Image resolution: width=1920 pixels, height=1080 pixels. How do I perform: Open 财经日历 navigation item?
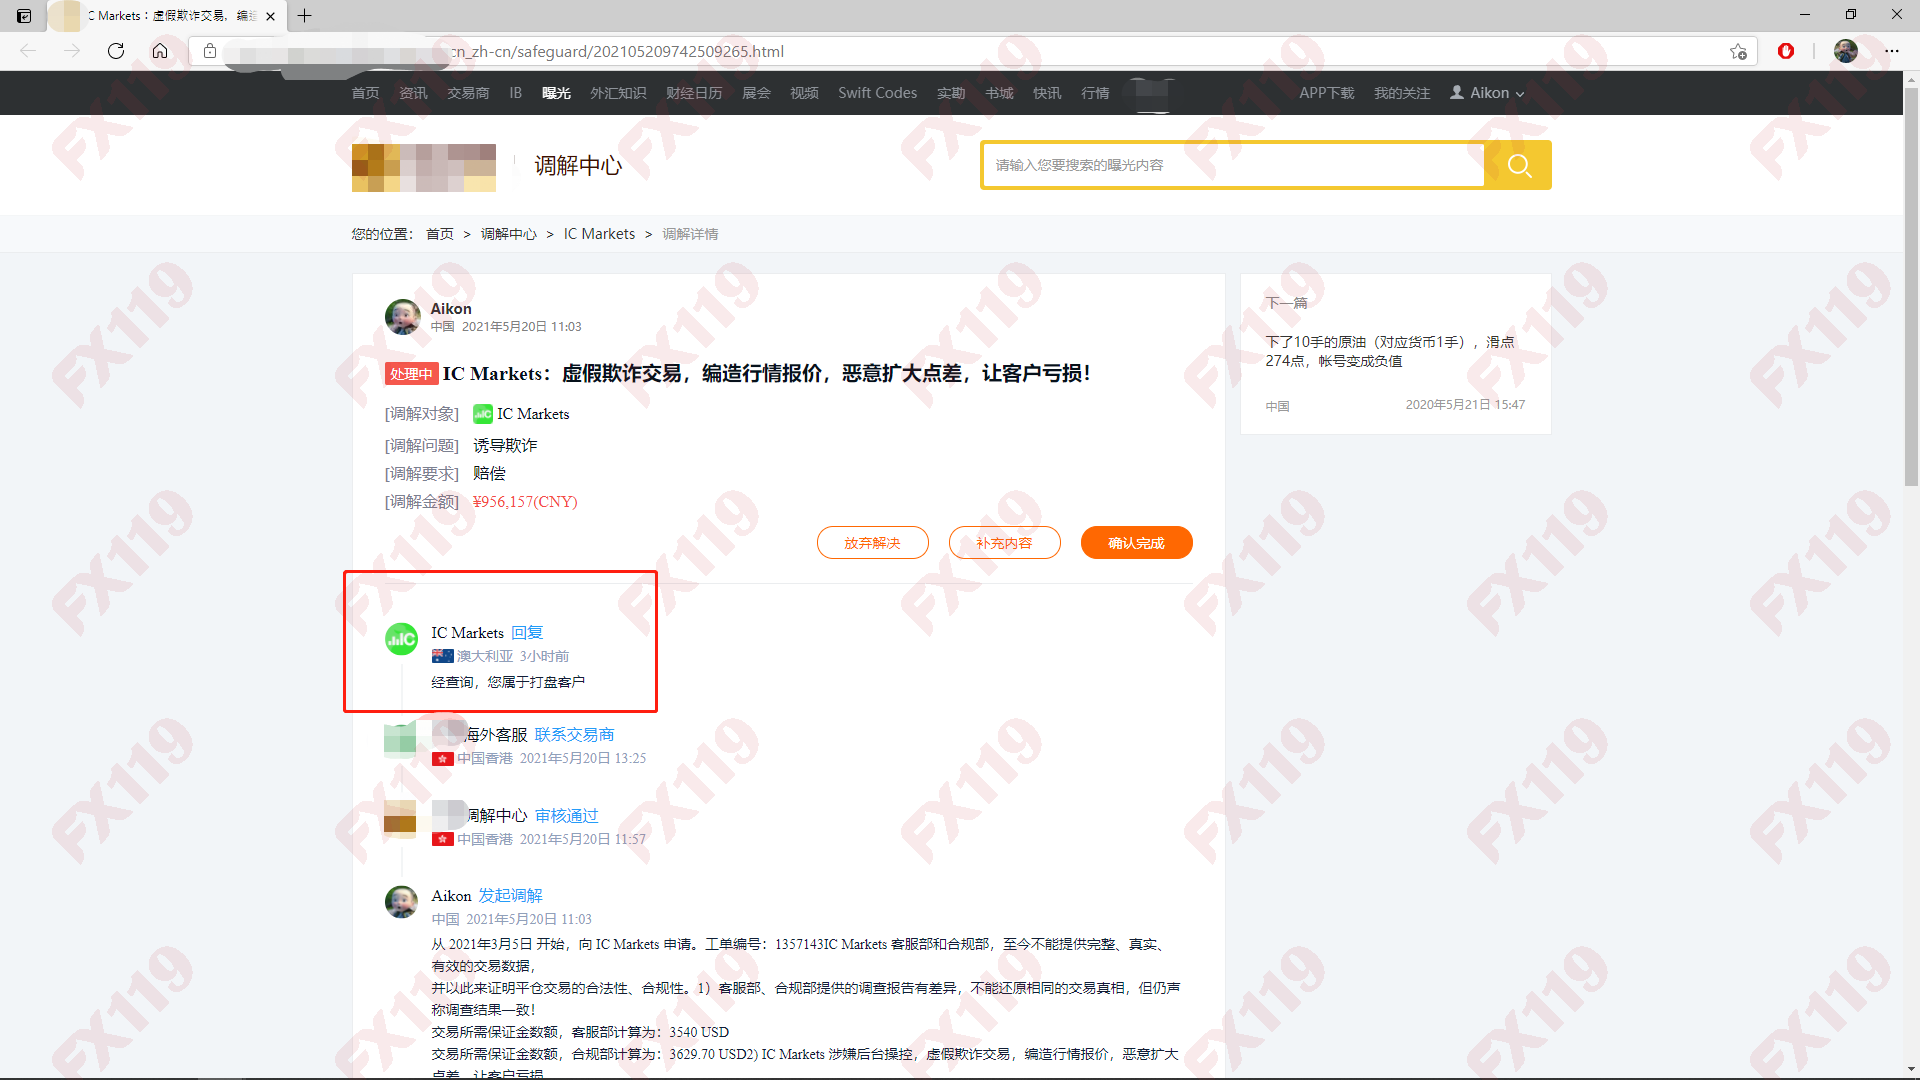(x=694, y=93)
